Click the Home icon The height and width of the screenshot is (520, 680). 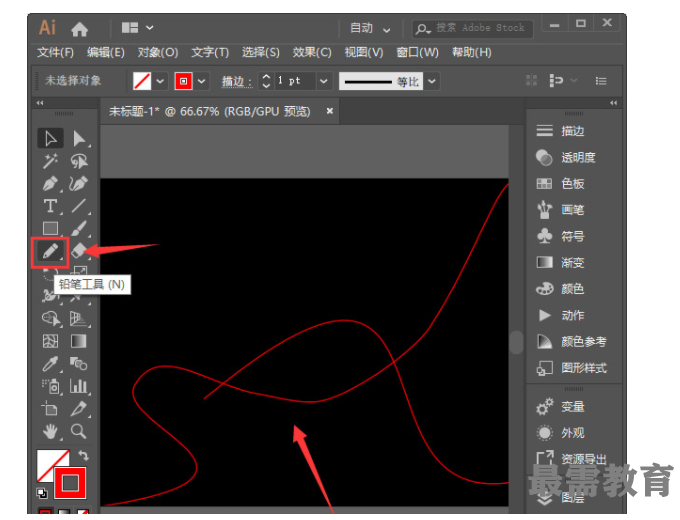point(79,29)
